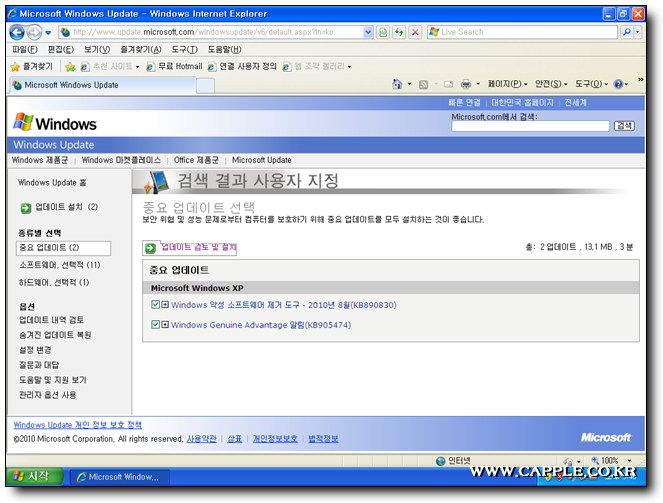The width and height of the screenshot is (663, 503).
Task: Open 설정 변경 option
Action: [35, 350]
